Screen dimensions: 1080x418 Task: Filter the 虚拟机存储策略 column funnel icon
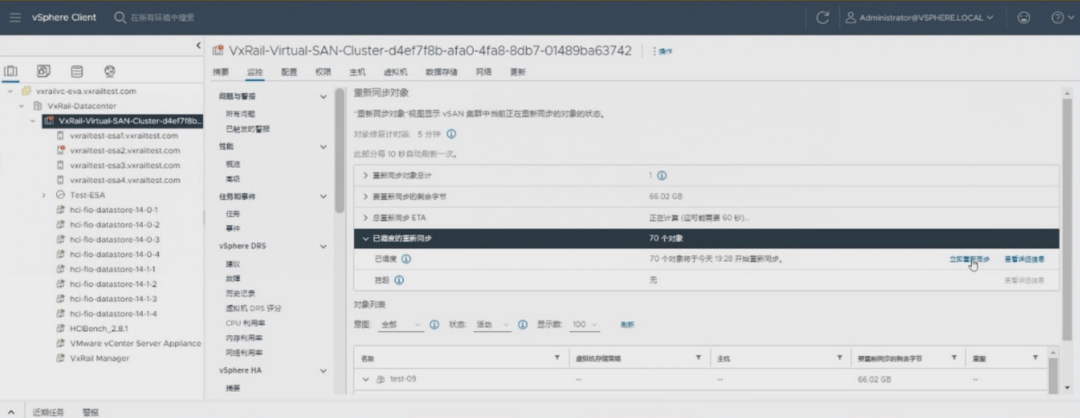click(x=698, y=358)
